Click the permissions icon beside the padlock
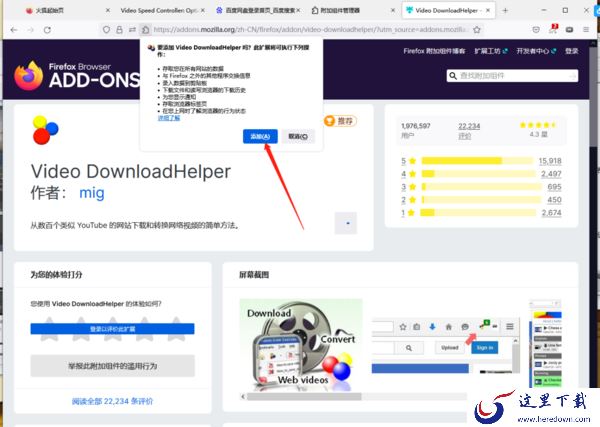 [132, 29]
